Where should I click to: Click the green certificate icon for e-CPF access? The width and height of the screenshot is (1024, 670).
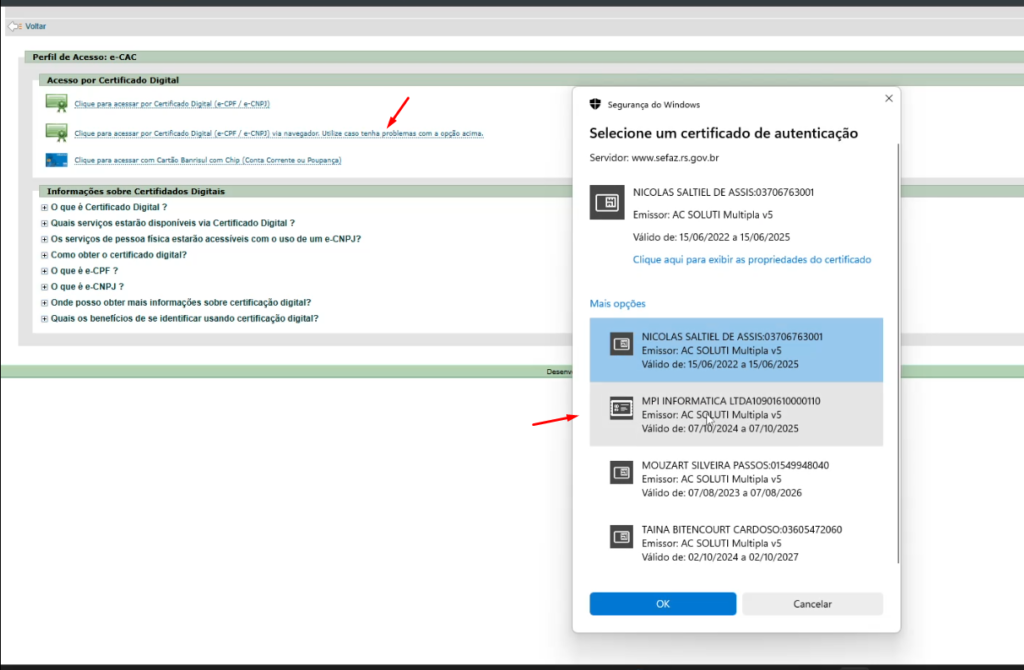tap(56, 103)
